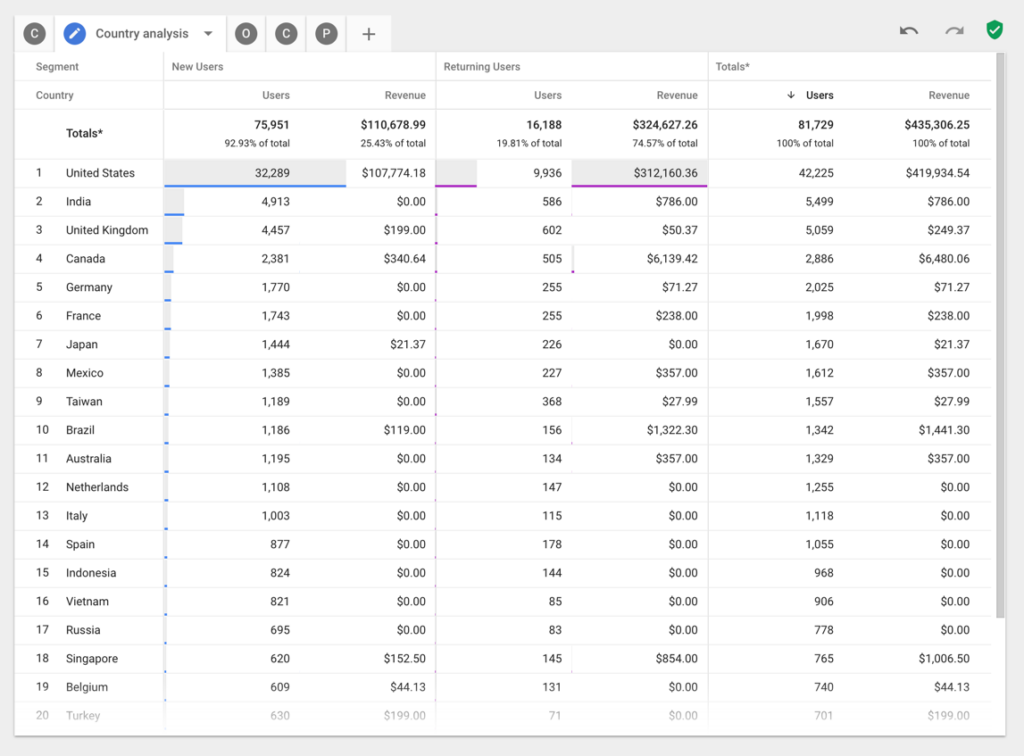Click the blue pencil edit icon

pyautogui.click(x=75, y=34)
